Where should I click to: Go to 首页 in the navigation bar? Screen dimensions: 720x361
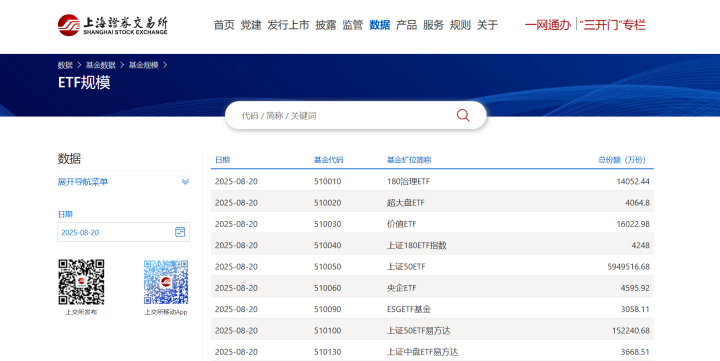(224, 25)
